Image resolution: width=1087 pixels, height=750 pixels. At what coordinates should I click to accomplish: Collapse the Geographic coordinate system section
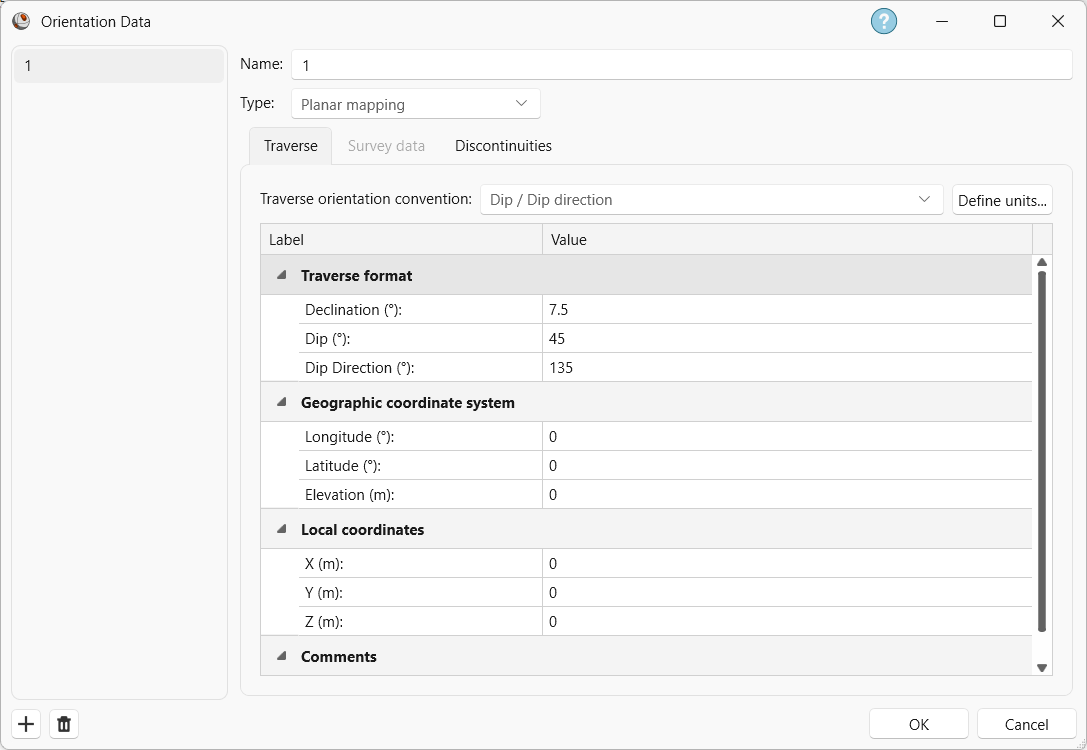[281, 402]
